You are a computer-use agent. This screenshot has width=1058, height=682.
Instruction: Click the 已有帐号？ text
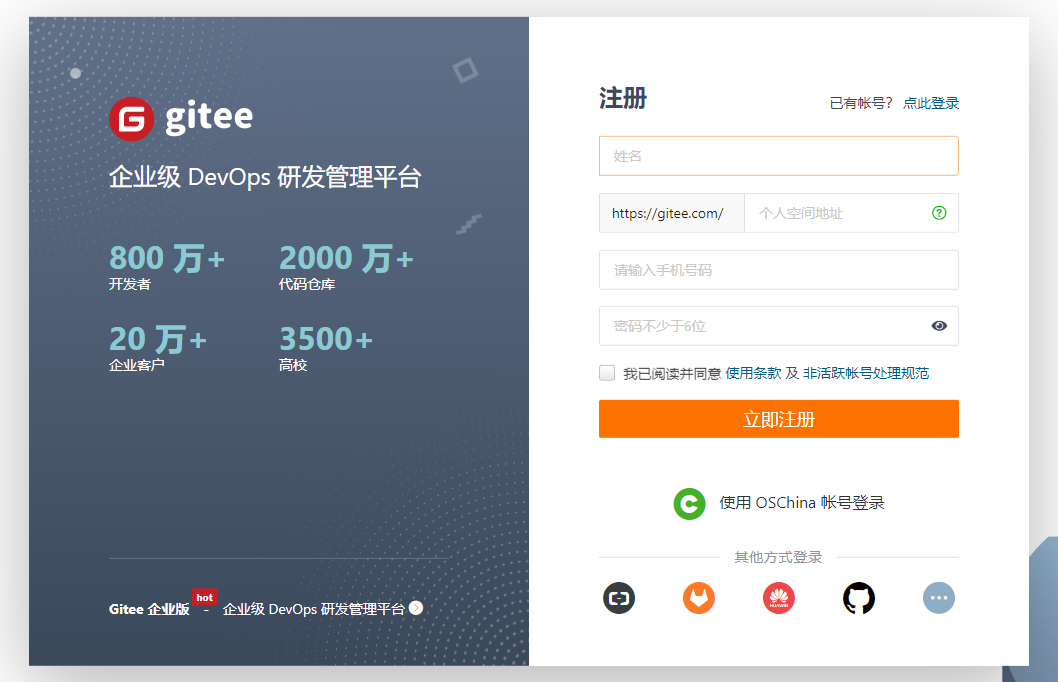tap(861, 103)
